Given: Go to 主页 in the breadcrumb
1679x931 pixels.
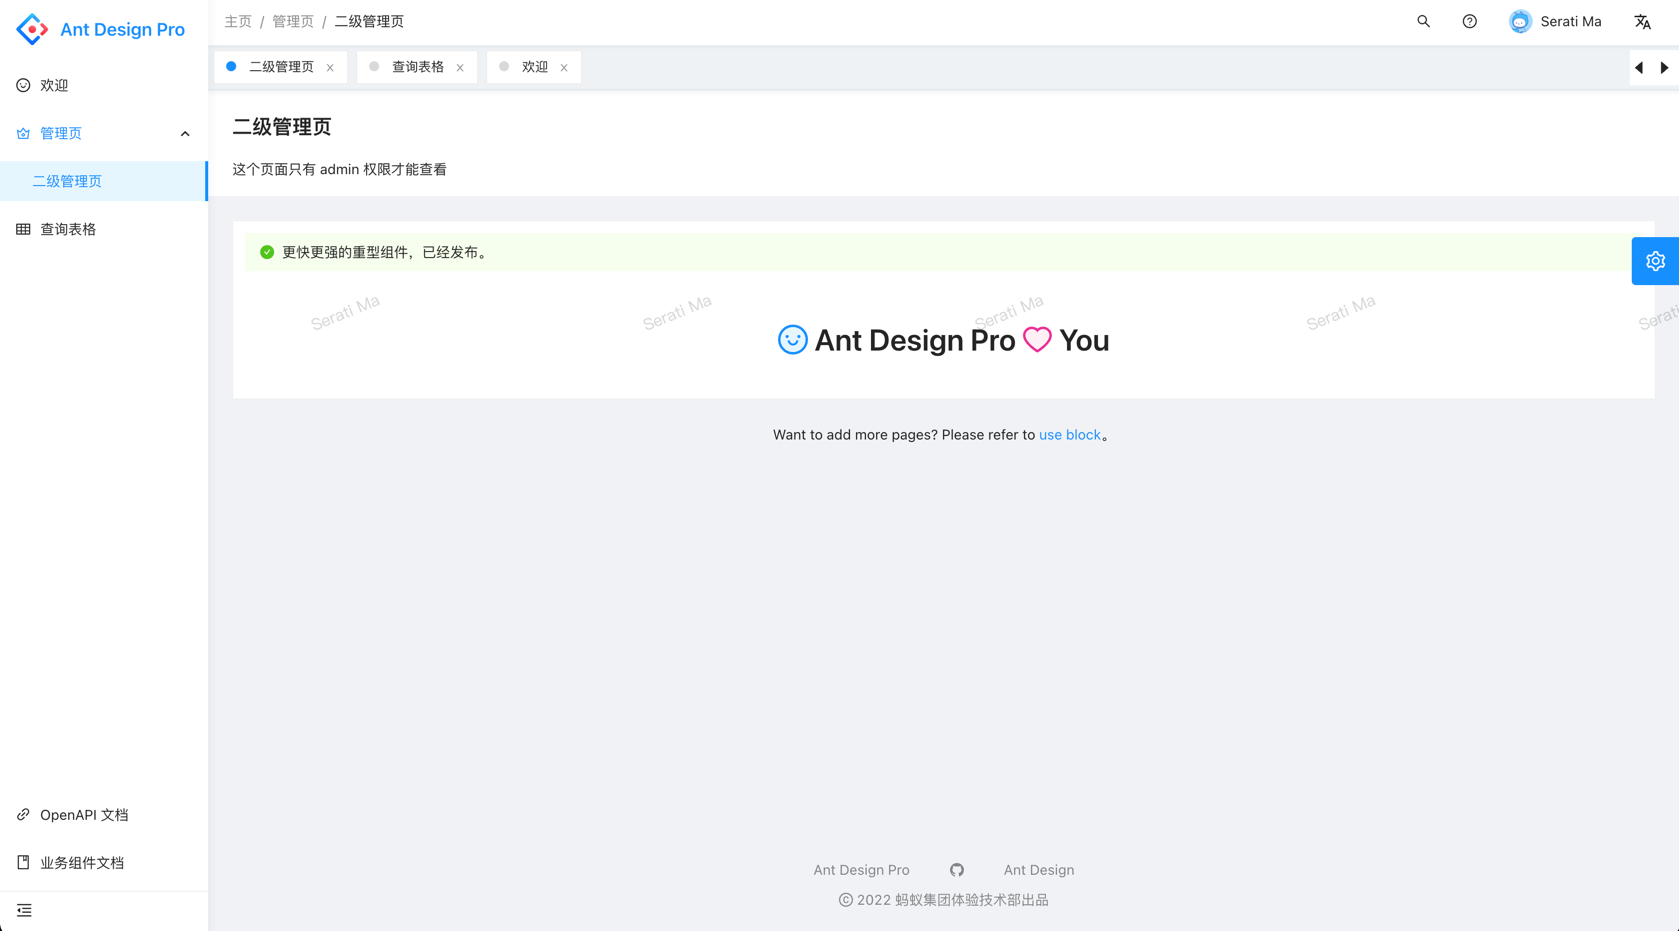Looking at the screenshot, I should [x=238, y=21].
